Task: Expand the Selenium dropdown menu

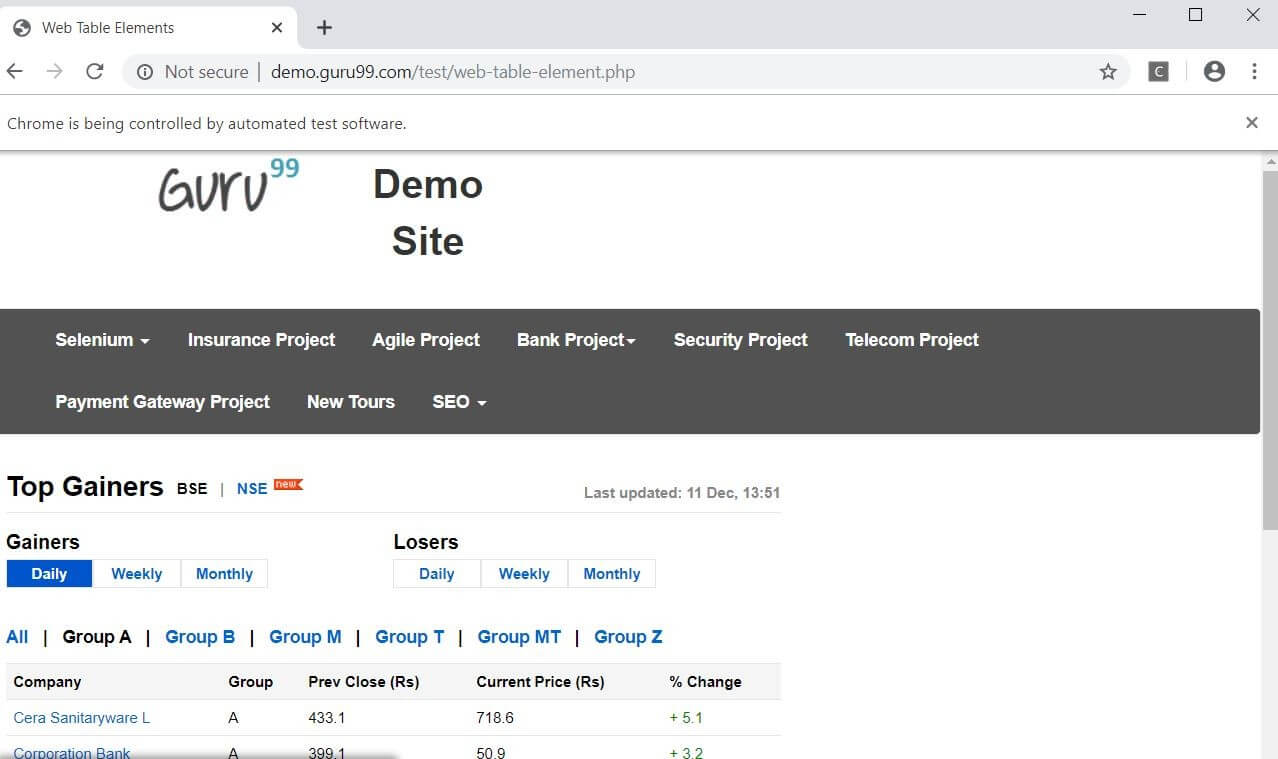Action: click(x=102, y=340)
